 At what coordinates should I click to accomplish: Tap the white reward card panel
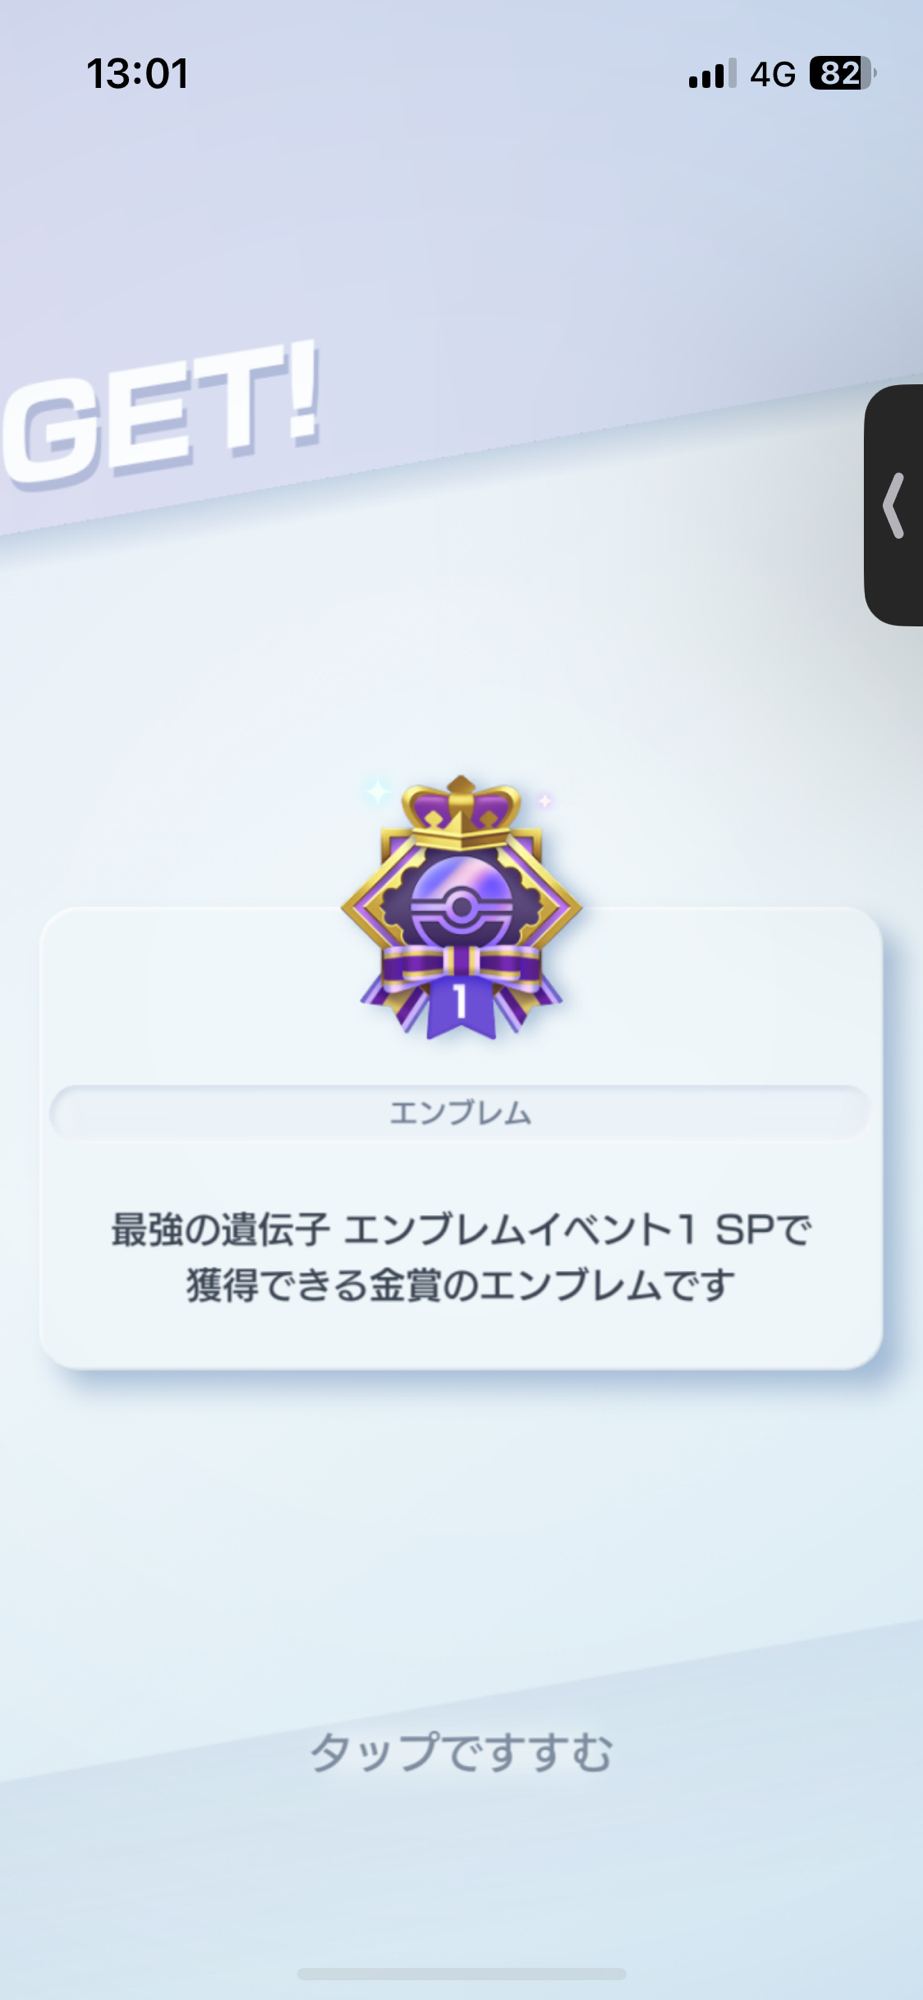461,1138
